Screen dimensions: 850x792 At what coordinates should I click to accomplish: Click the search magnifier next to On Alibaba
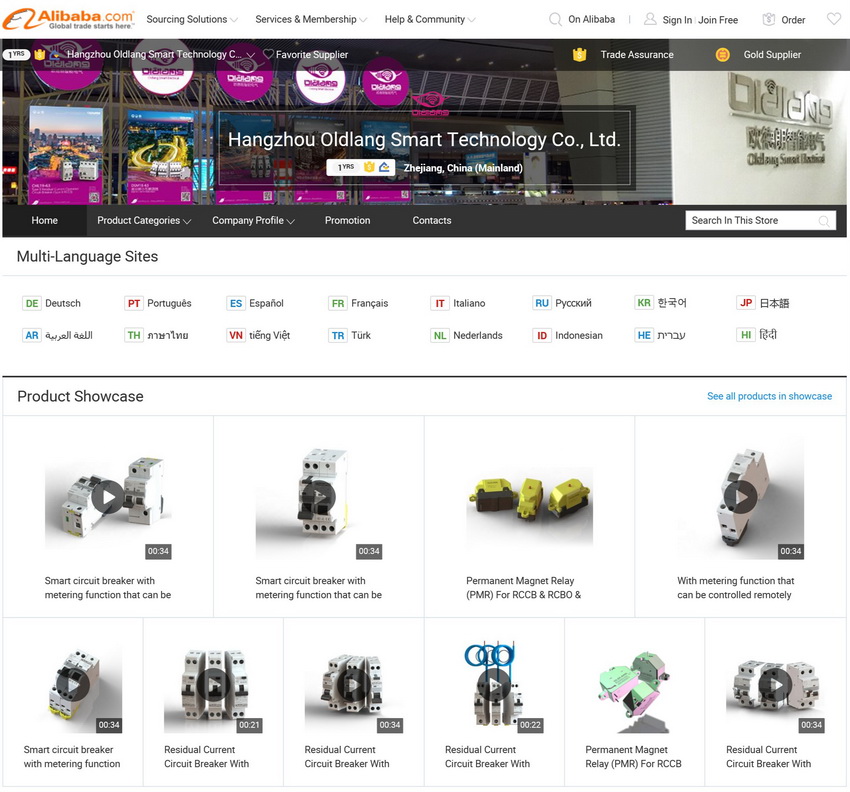[x=555, y=19]
